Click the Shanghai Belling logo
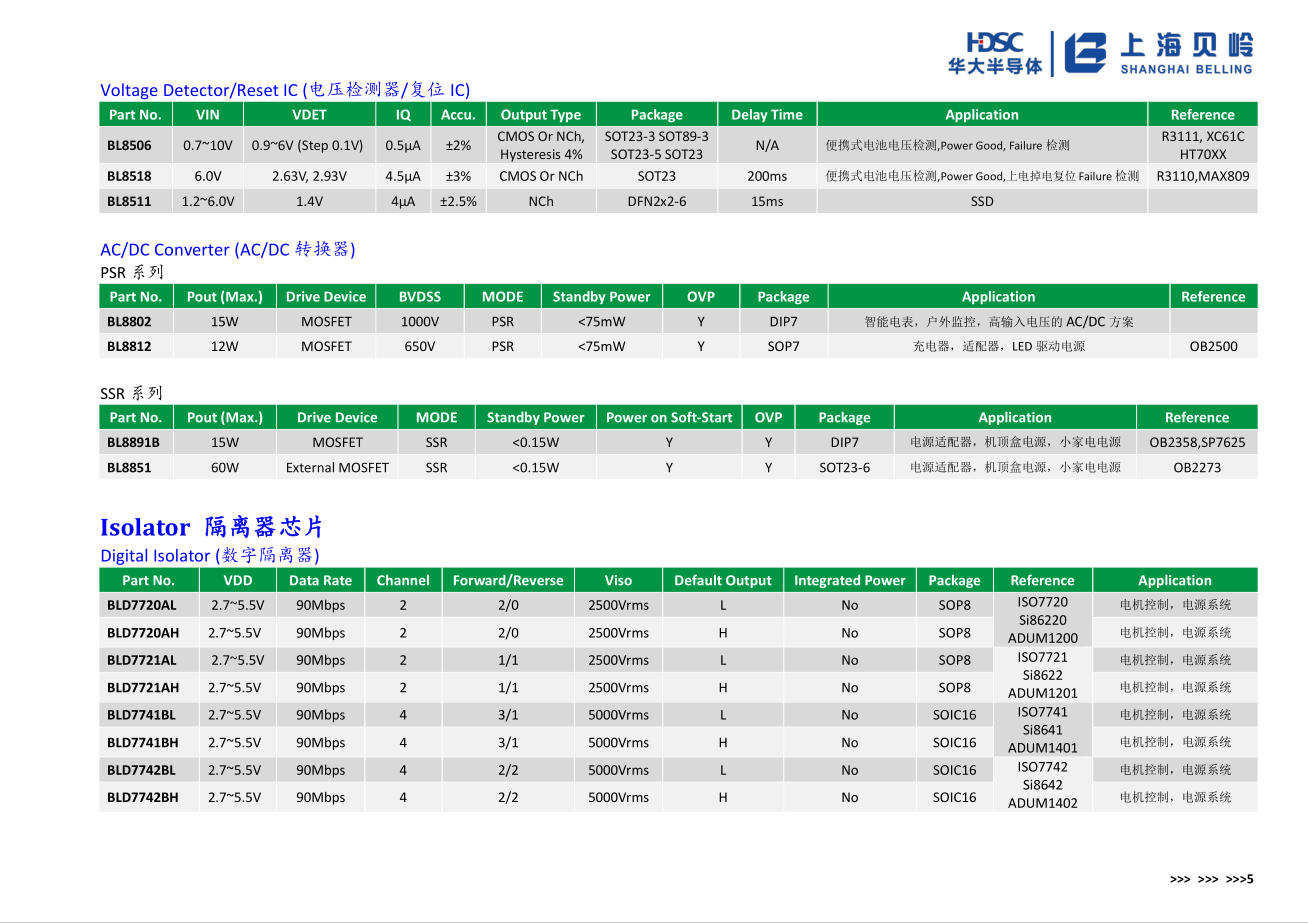This screenshot has width=1308, height=923. click(x=1157, y=53)
